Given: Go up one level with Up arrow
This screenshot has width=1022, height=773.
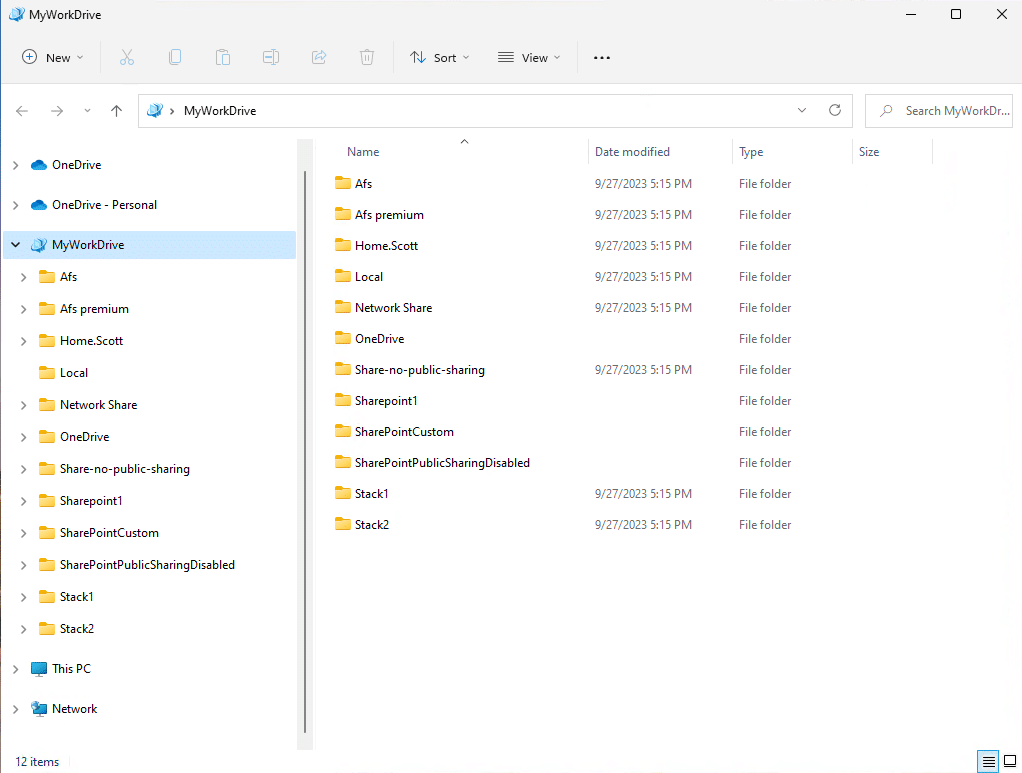Looking at the screenshot, I should point(116,111).
